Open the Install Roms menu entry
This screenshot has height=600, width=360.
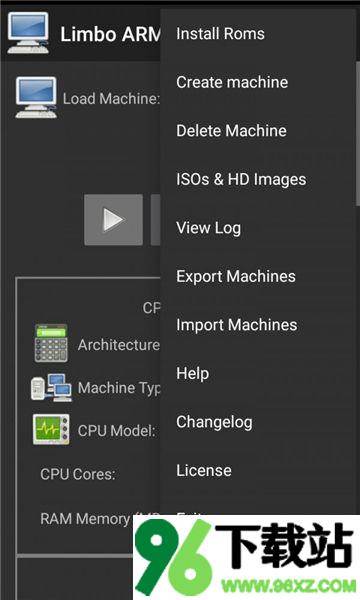point(258,34)
